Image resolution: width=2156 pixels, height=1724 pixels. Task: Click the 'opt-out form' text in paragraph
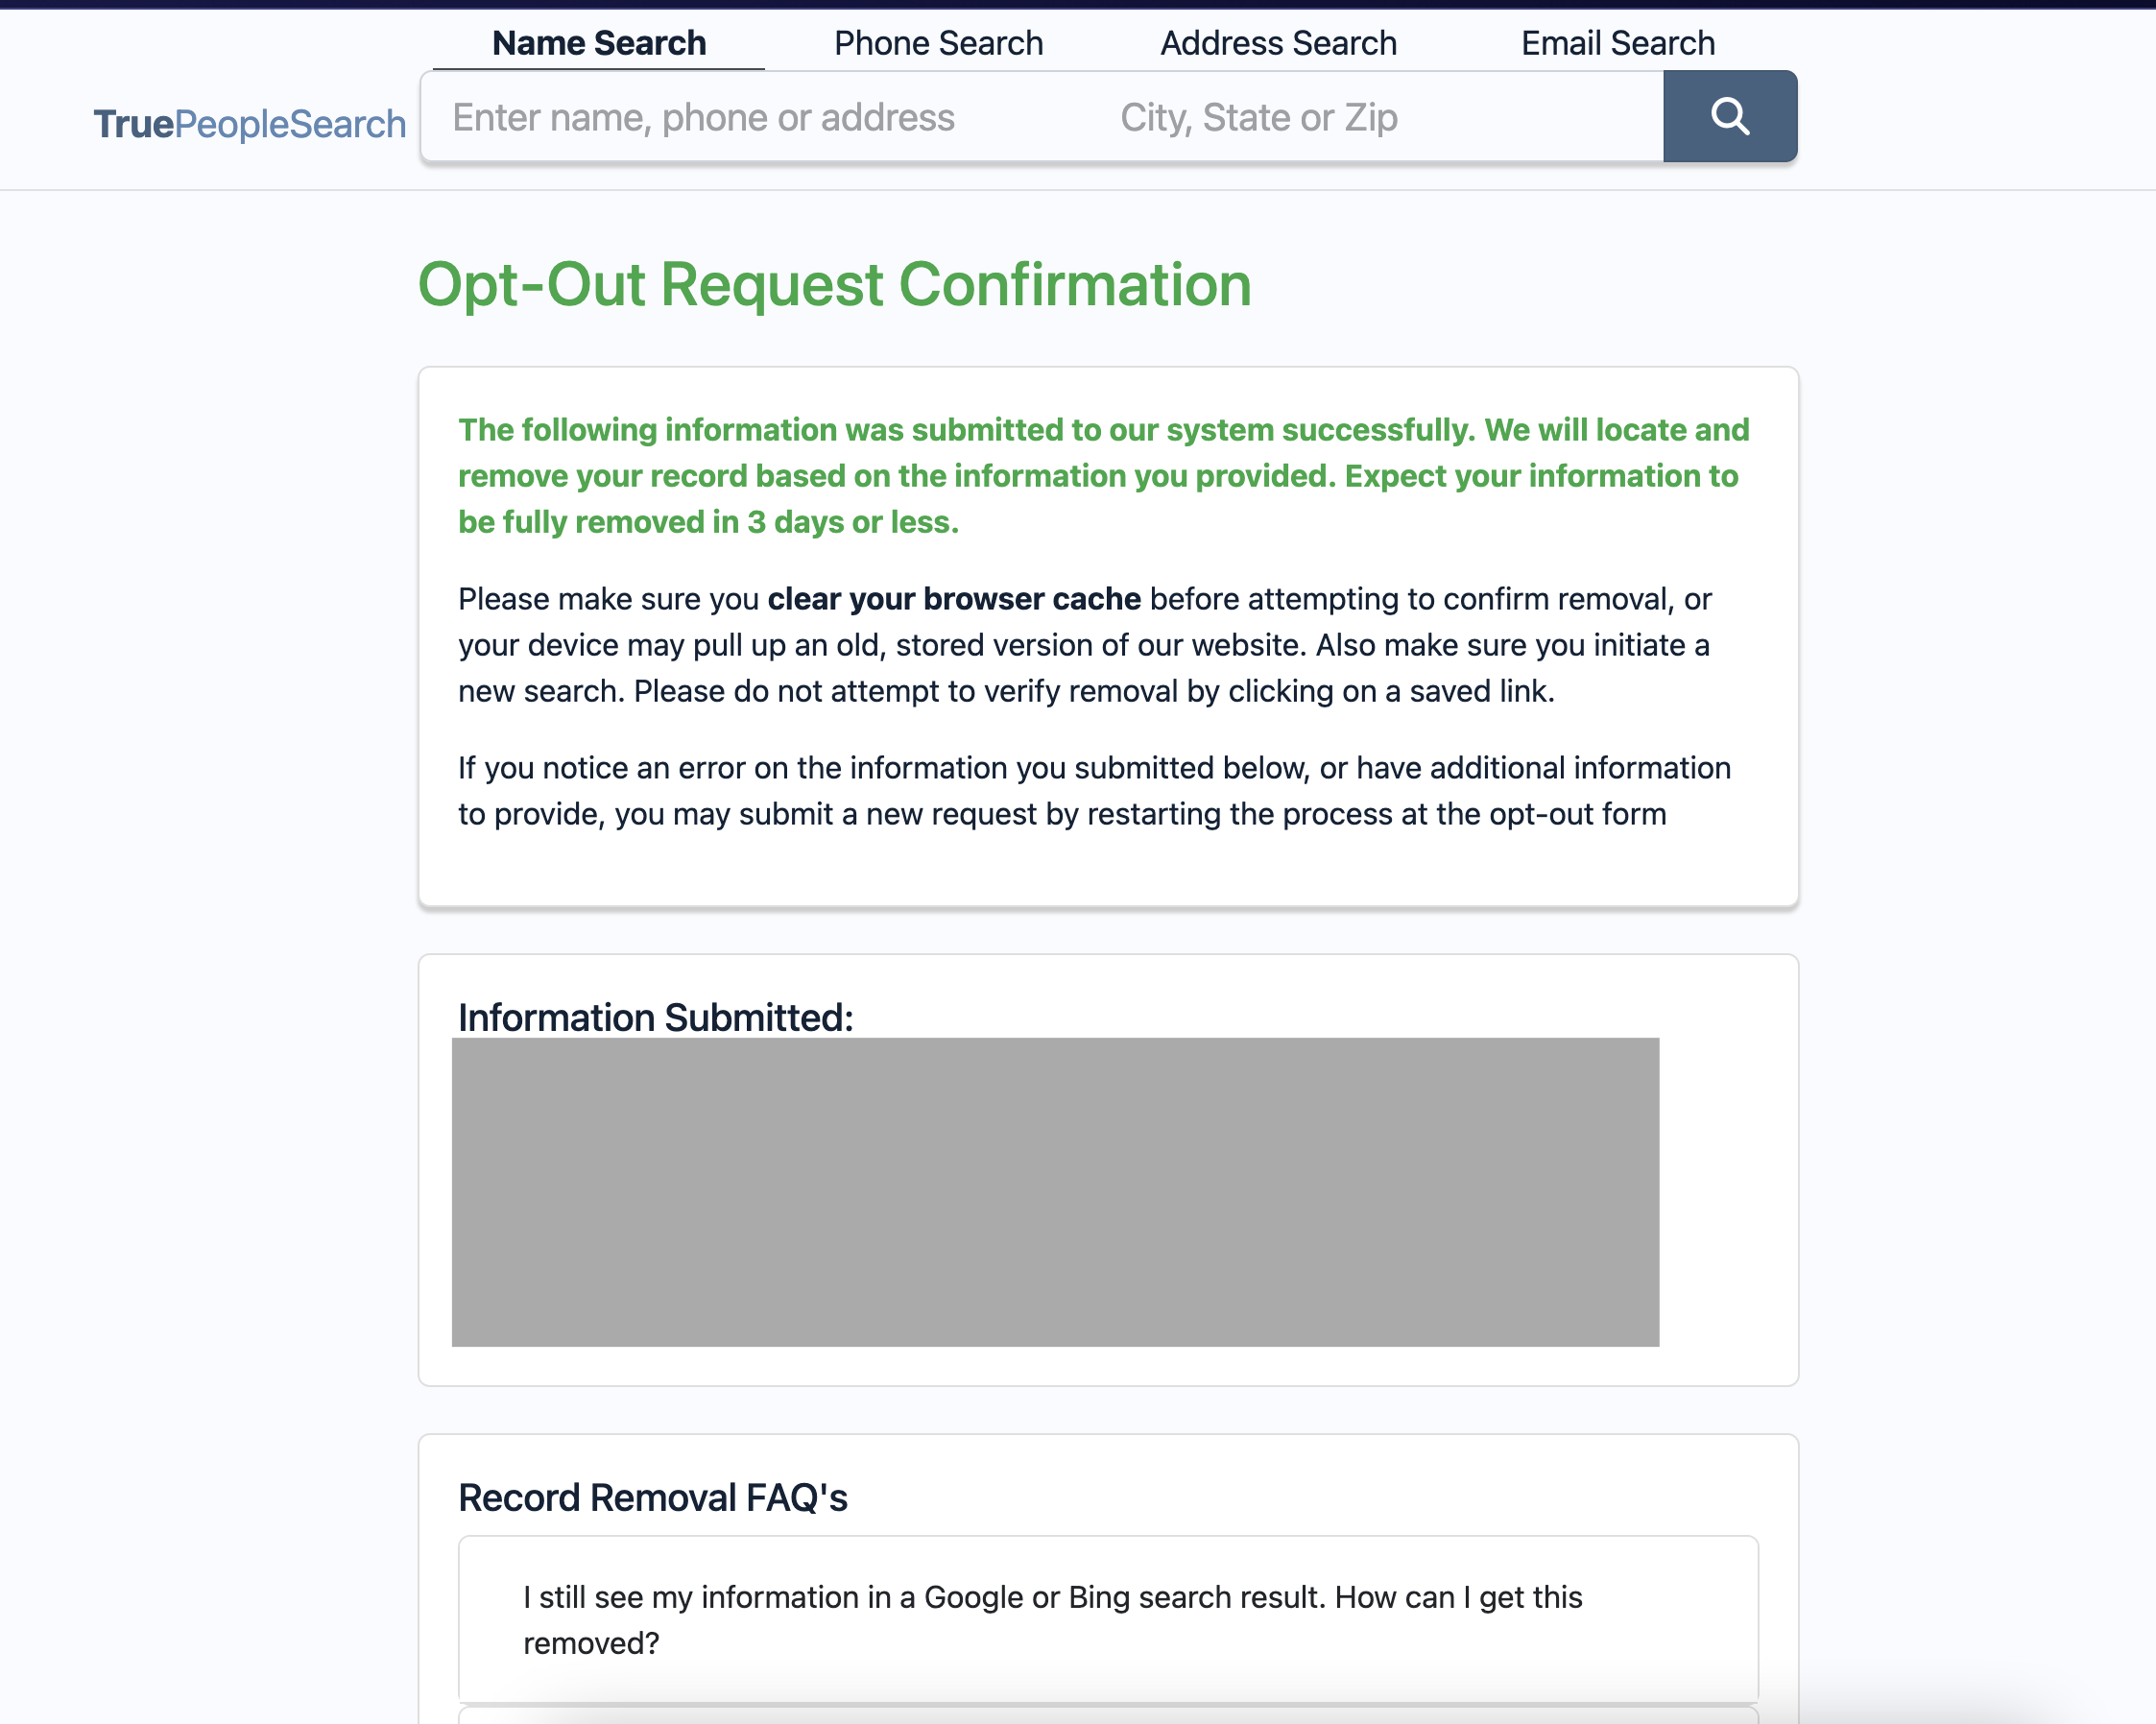point(1576,814)
